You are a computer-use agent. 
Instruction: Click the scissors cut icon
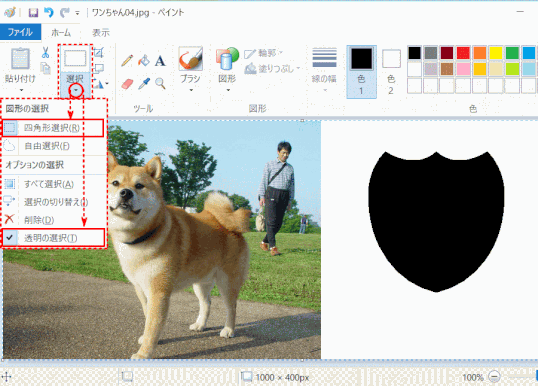45,53
